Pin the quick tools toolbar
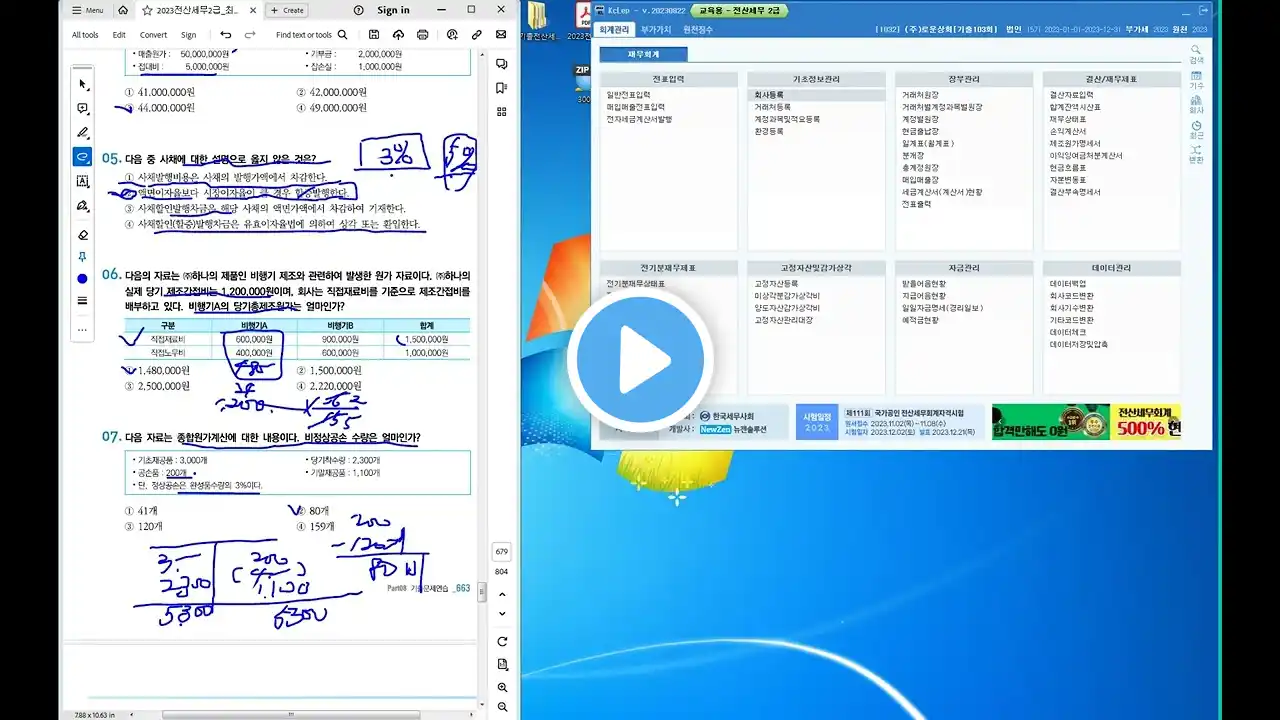Screen dimensions: 1280x720 point(82,257)
